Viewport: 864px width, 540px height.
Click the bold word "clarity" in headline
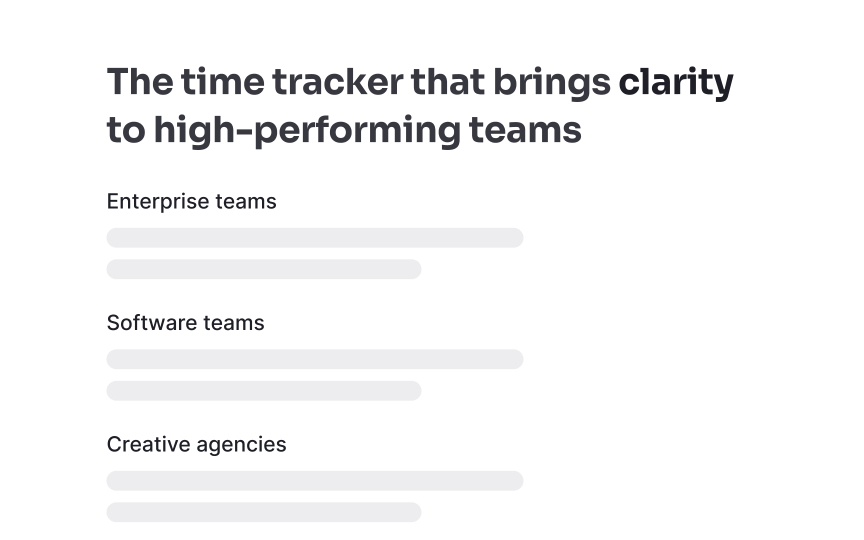pos(676,83)
